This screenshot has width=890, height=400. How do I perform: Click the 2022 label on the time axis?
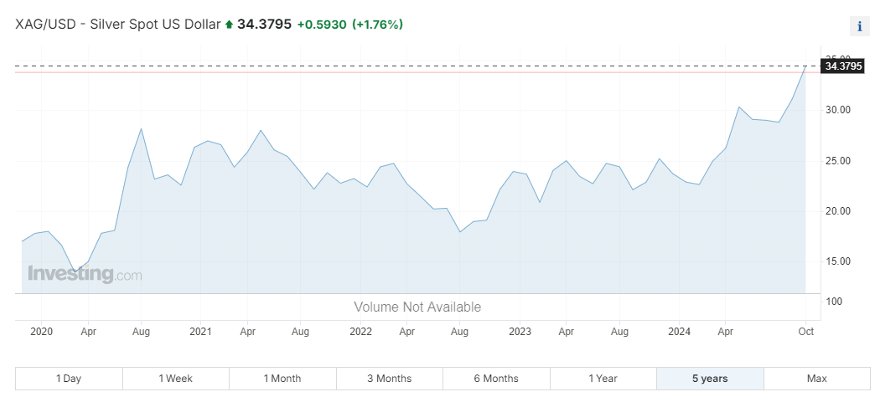[x=360, y=331]
